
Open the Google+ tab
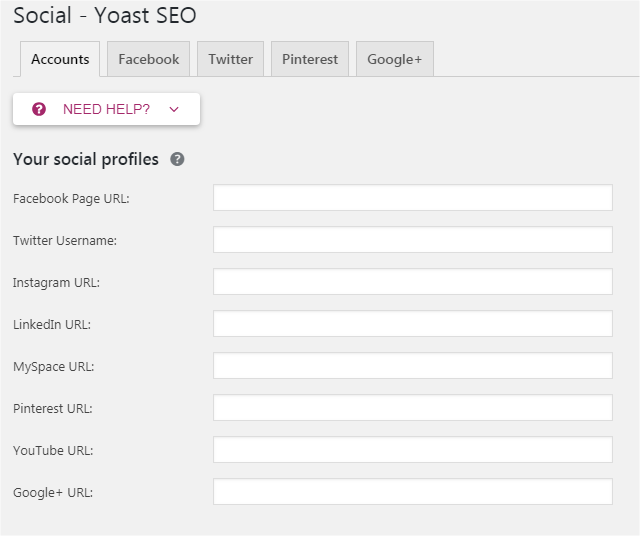click(395, 59)
